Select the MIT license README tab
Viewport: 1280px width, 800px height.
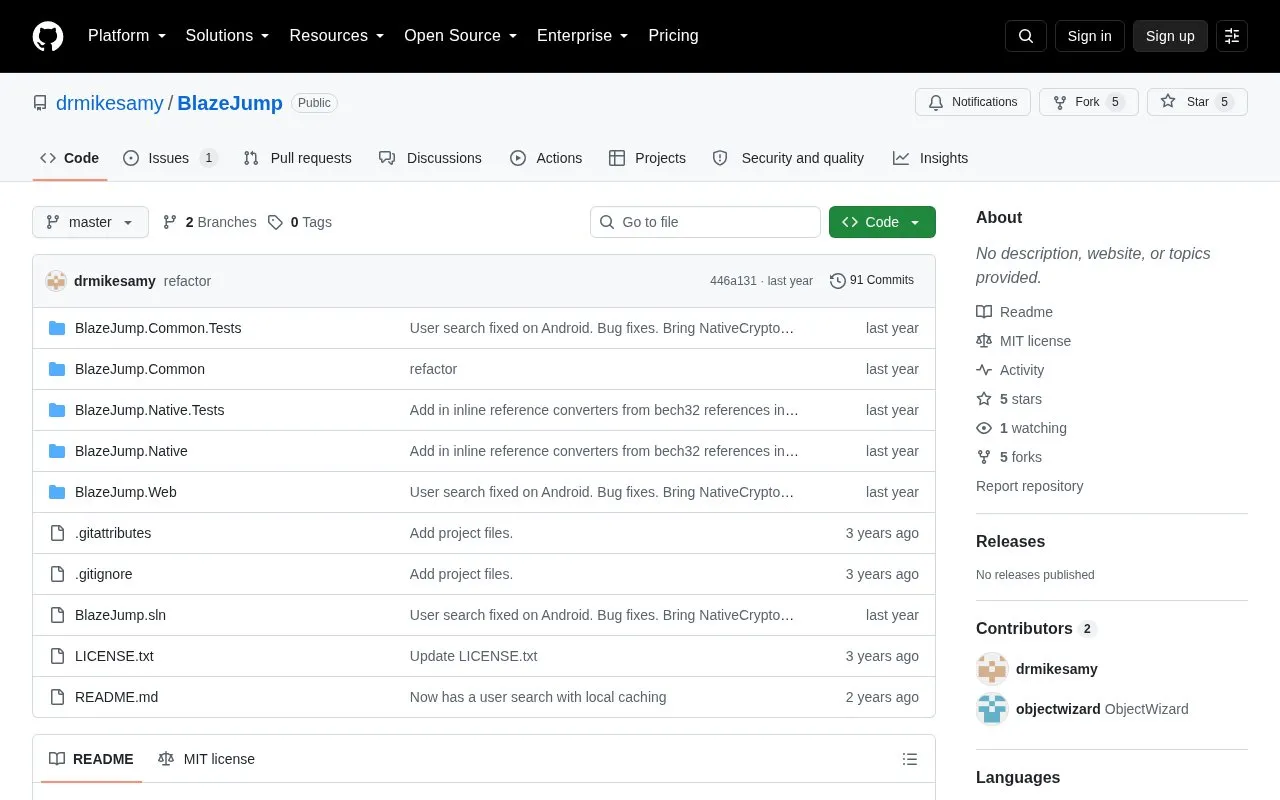[207, 759]
